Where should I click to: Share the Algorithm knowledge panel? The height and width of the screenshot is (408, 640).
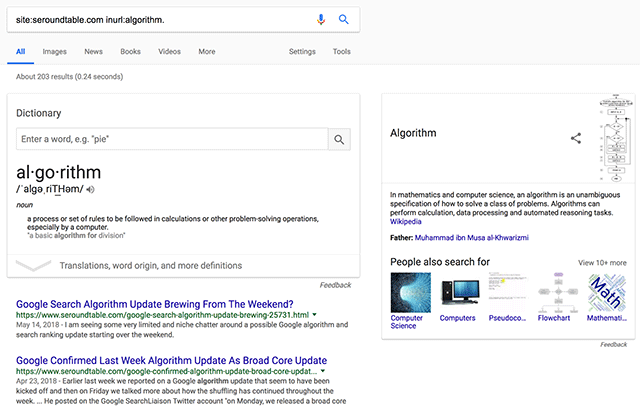576,138
